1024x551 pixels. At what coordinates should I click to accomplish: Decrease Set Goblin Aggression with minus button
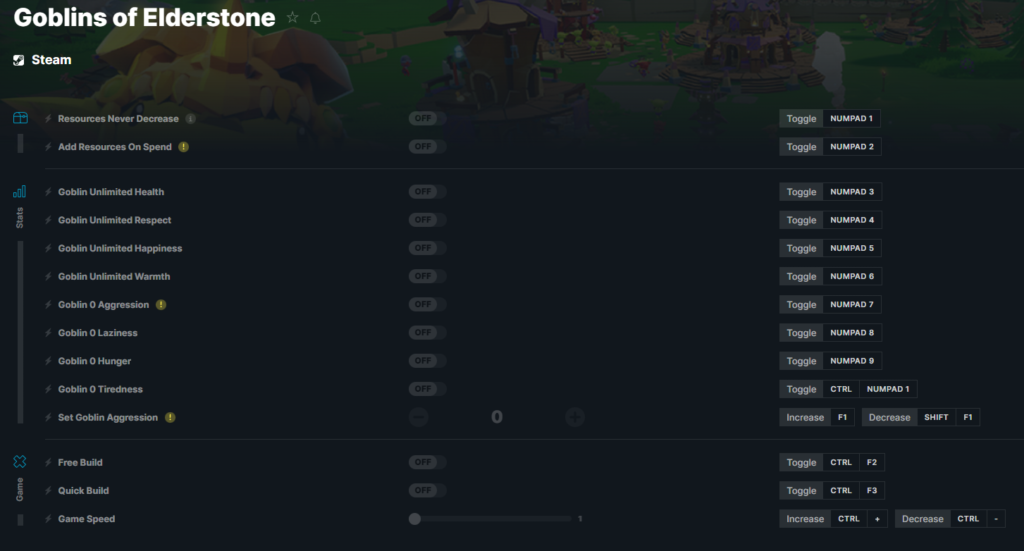pyautogui.click(x=419, y=417)
